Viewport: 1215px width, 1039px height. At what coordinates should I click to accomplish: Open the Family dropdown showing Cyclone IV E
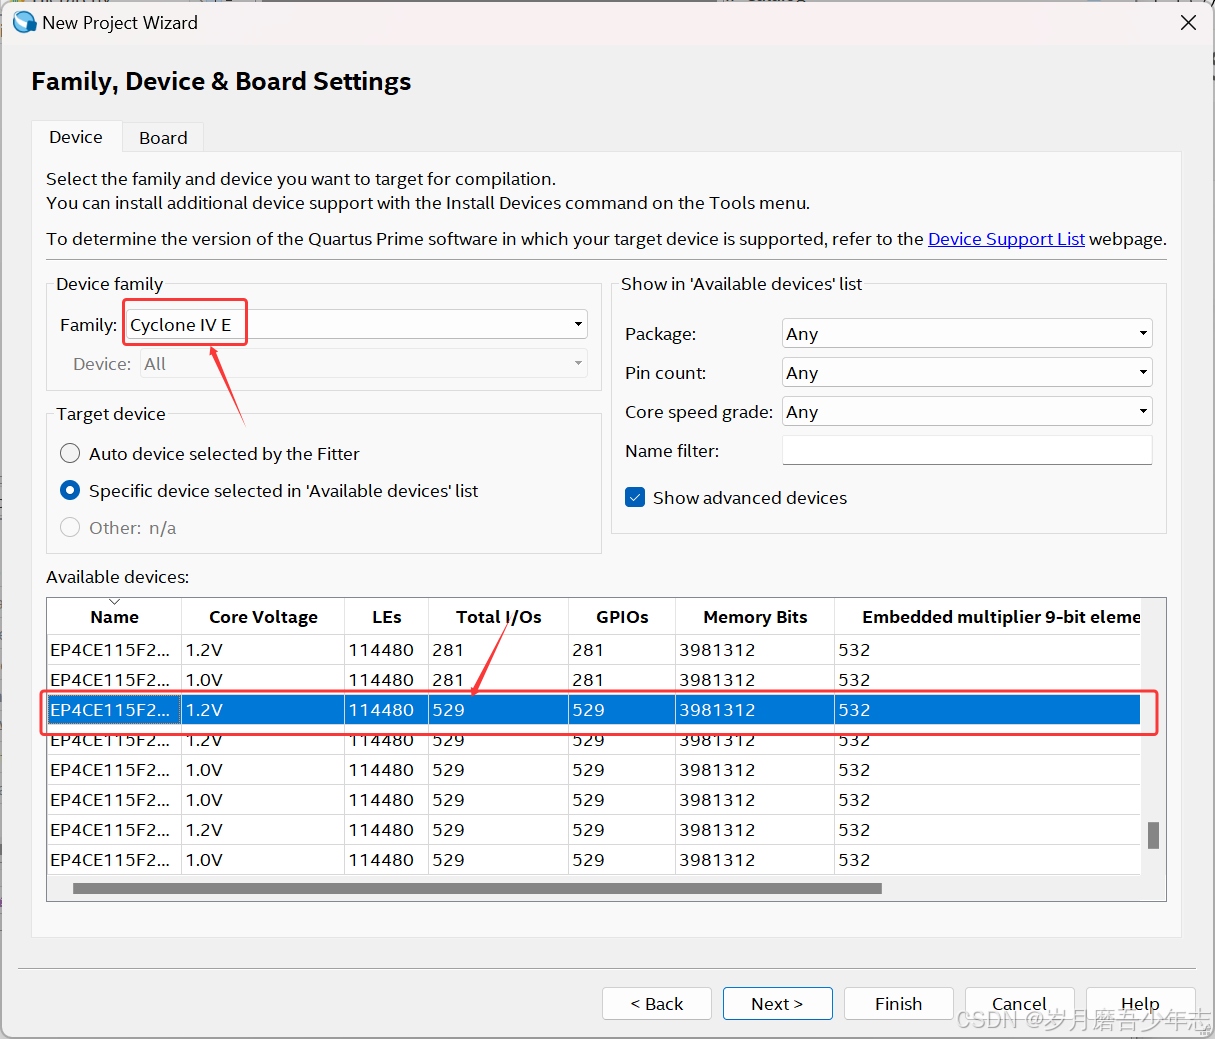(357, 325)
